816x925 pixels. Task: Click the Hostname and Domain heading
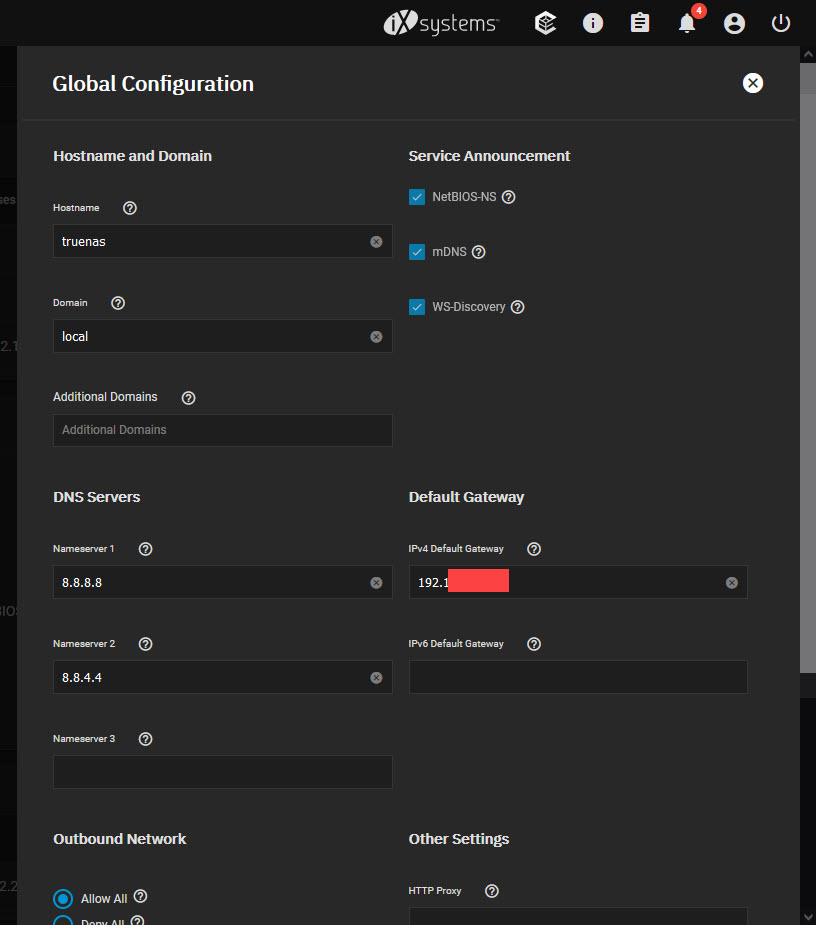pyautogui.click(x=133, y=156)
